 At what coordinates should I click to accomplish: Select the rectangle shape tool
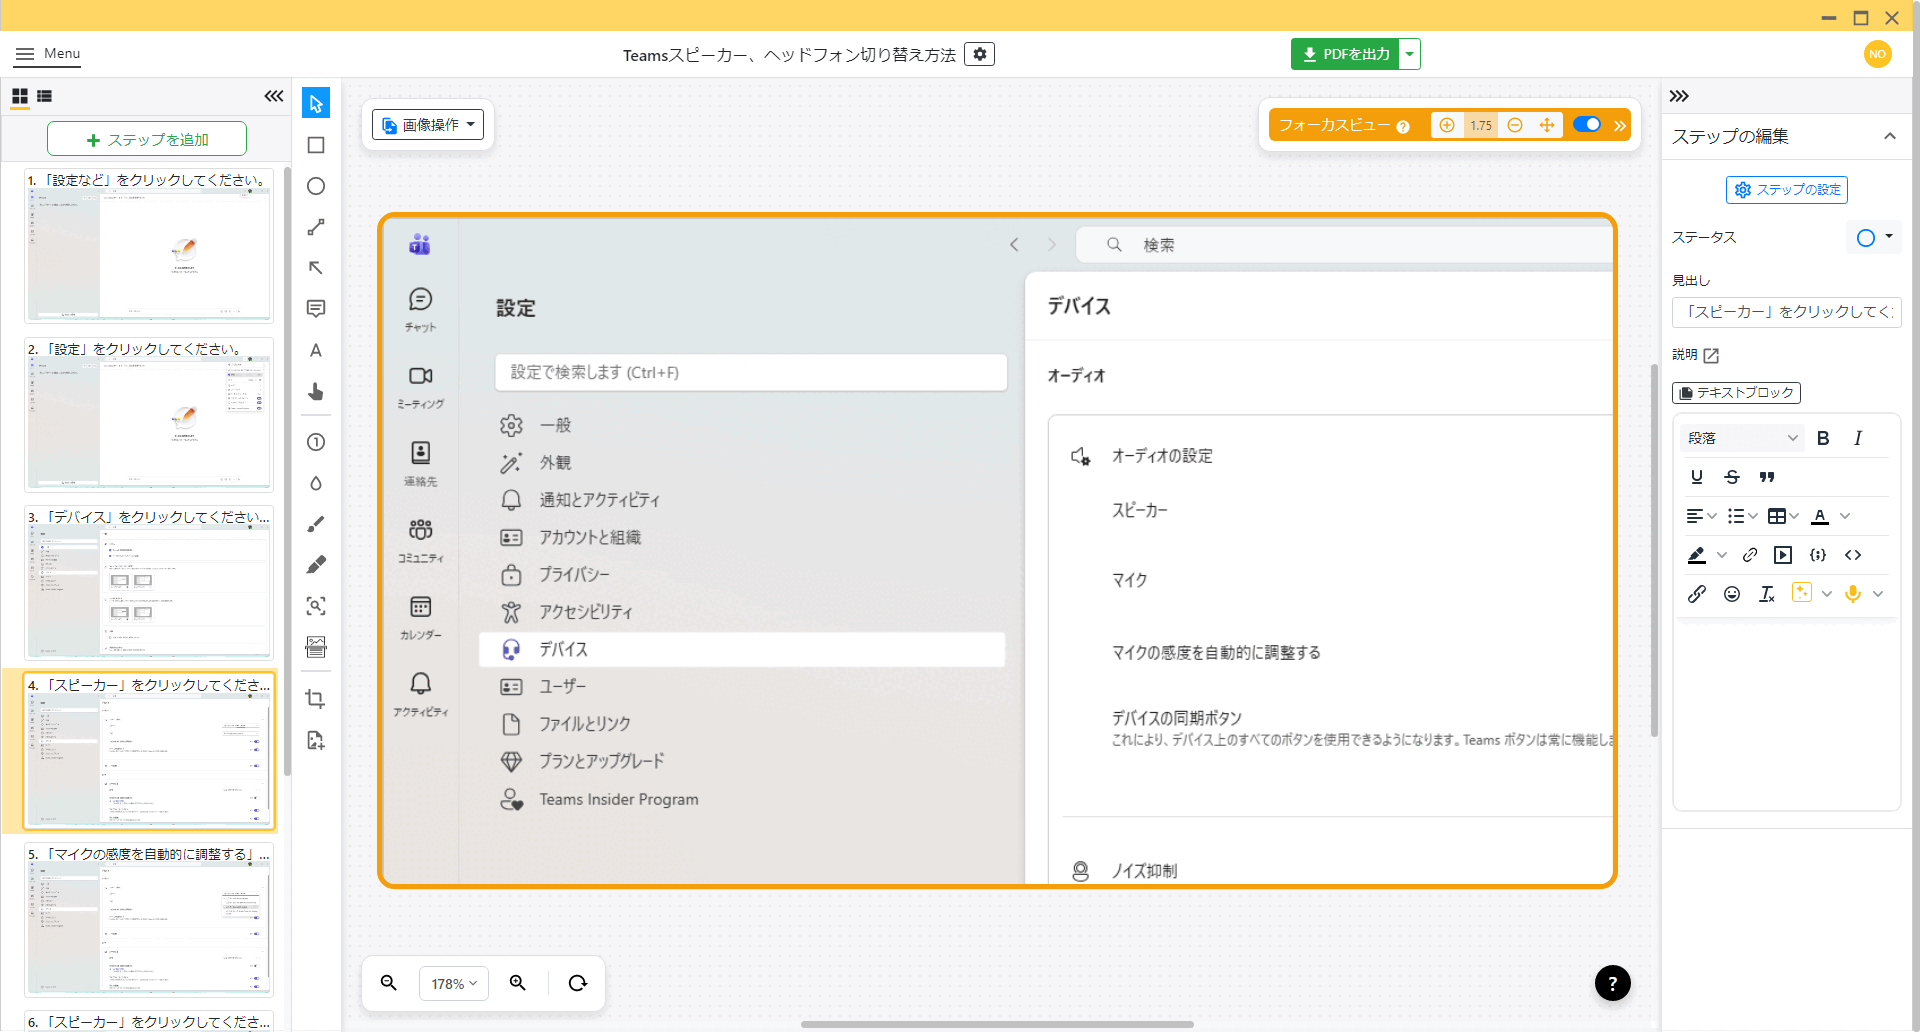pyautogui.click(x=316, y=145)
